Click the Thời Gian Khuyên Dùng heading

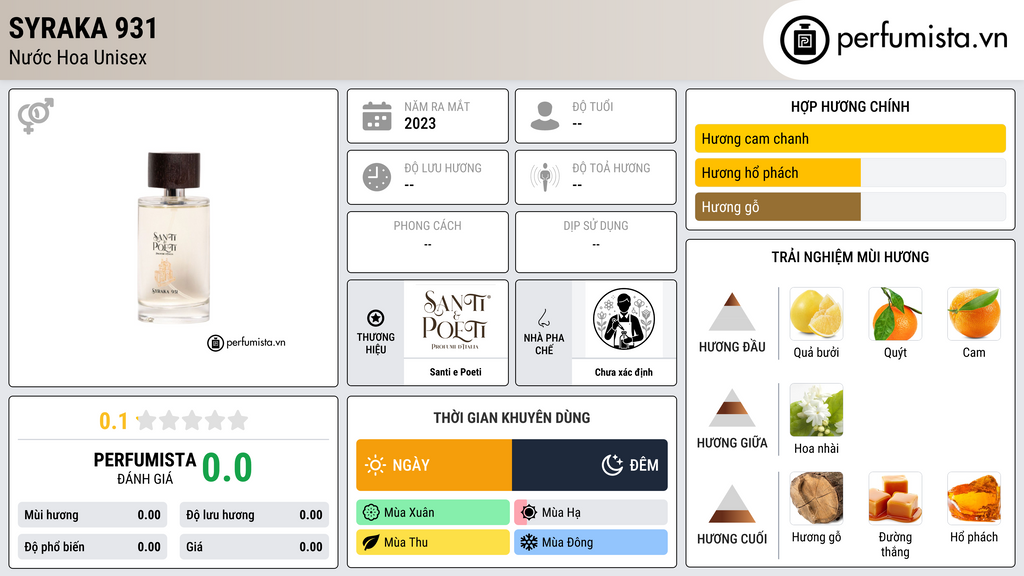[x=512, y=417]
